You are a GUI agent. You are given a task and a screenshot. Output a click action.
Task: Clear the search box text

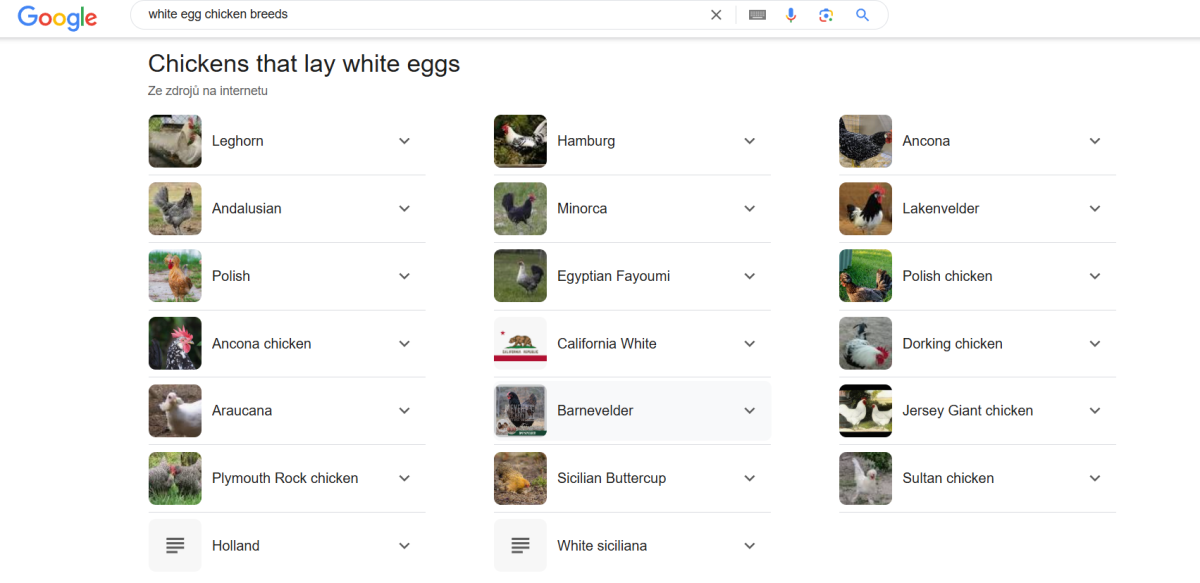coord(716,15)
